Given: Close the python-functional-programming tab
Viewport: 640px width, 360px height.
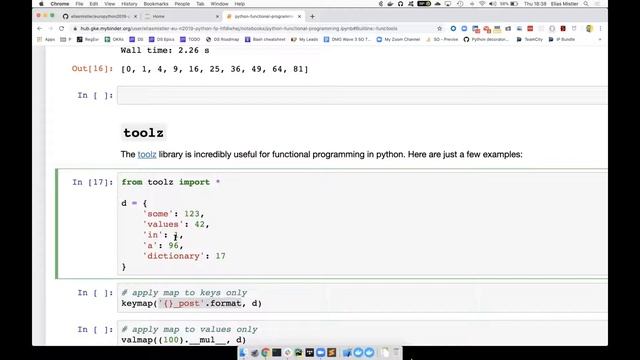Looking at the screenshot, I should [x=299, y=16].
